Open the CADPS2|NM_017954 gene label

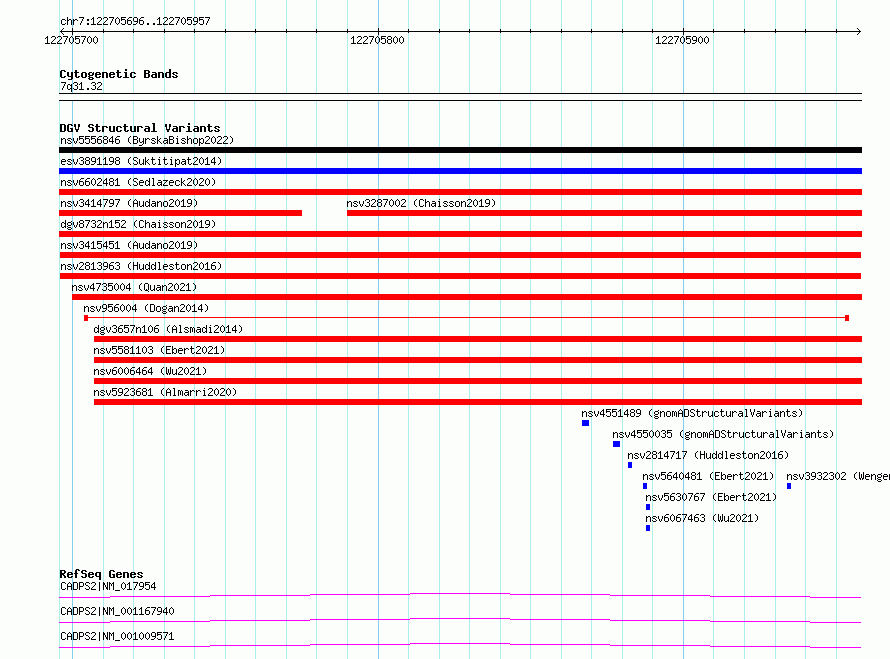click(x=108, y=586)
